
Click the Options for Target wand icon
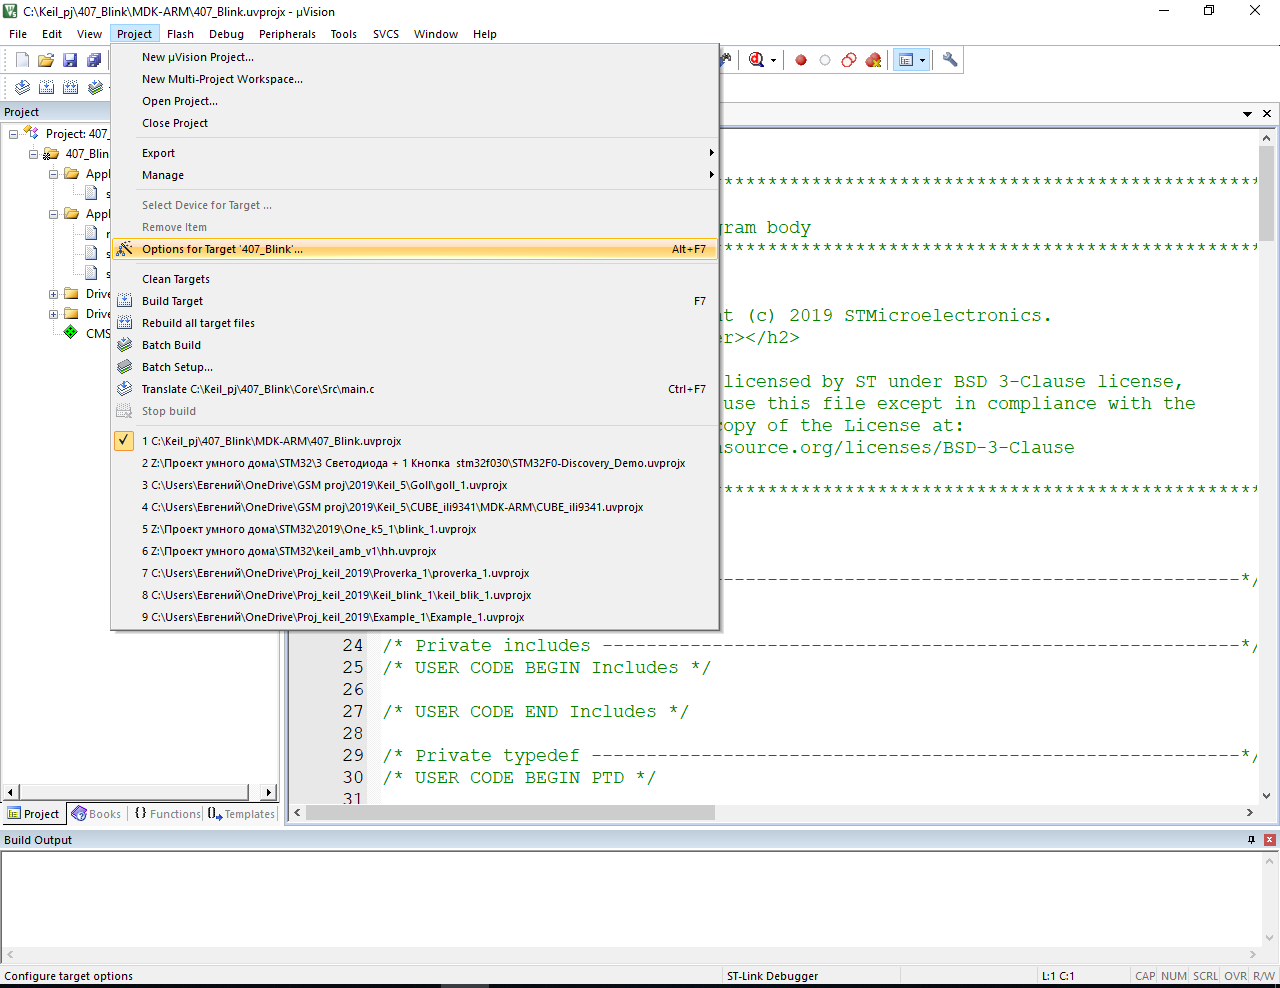pyautogui.click(x=124, y=249)
